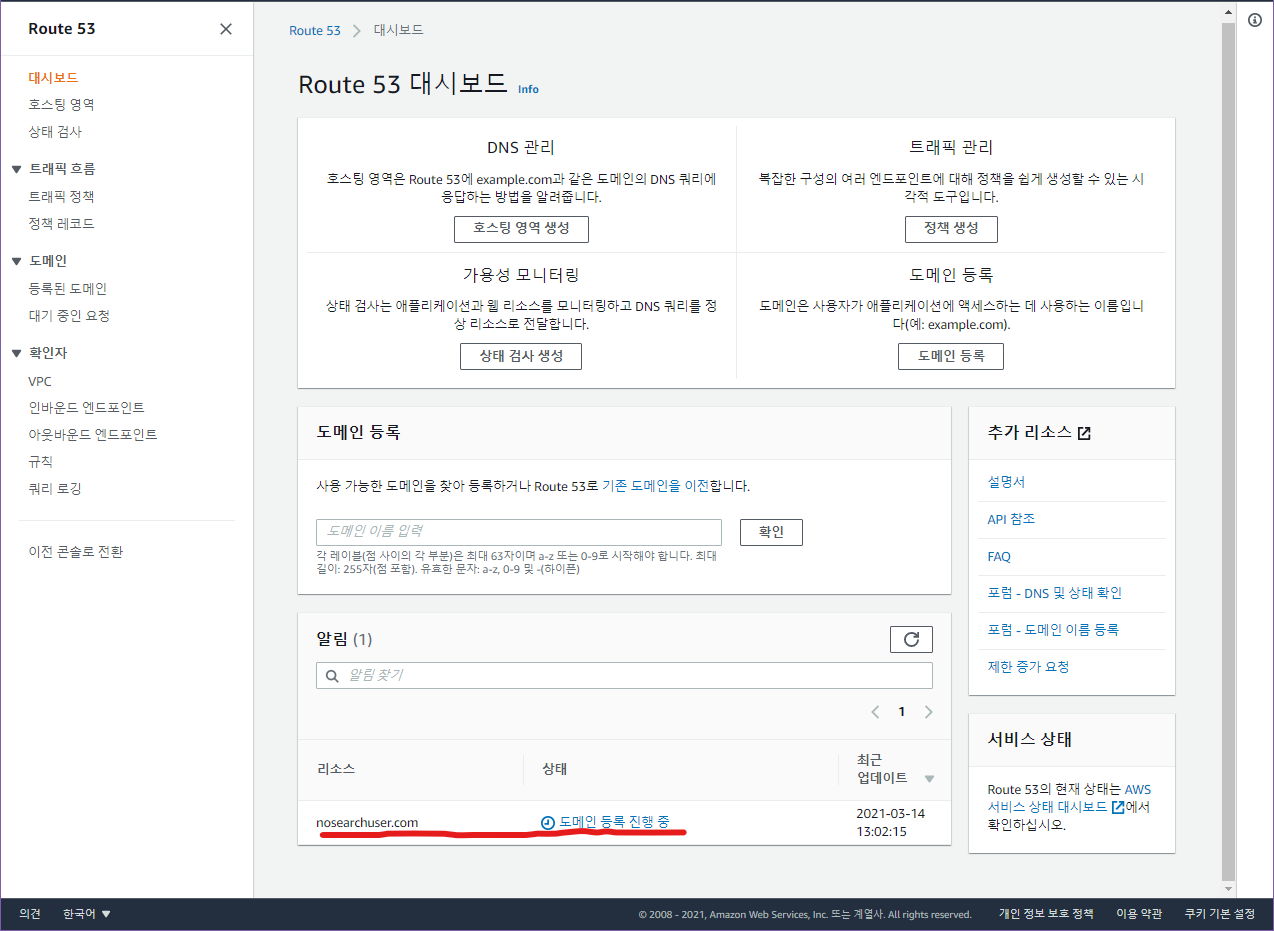The height and width of the screenshot is (931, 1274).
Task: Open 이용 약관 footer link
Action: pyautogui.click(x=1139, y=914)
